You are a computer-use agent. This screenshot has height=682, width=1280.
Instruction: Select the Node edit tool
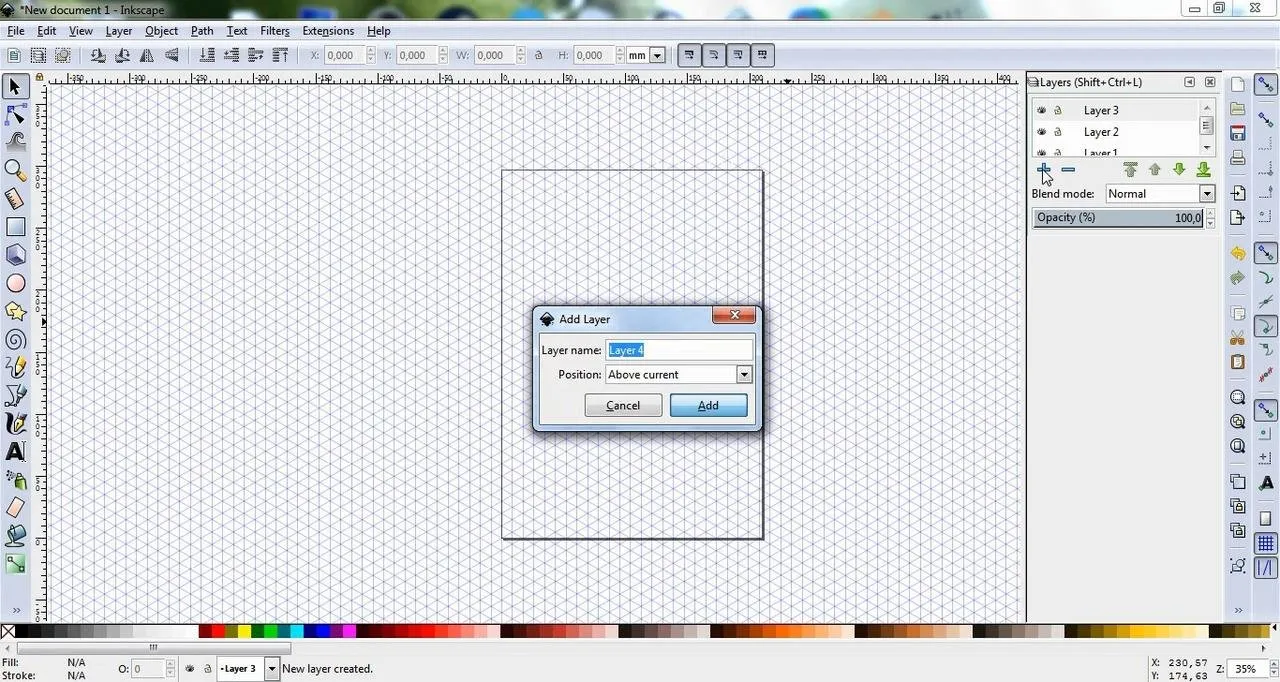click(x=15, y=115)
